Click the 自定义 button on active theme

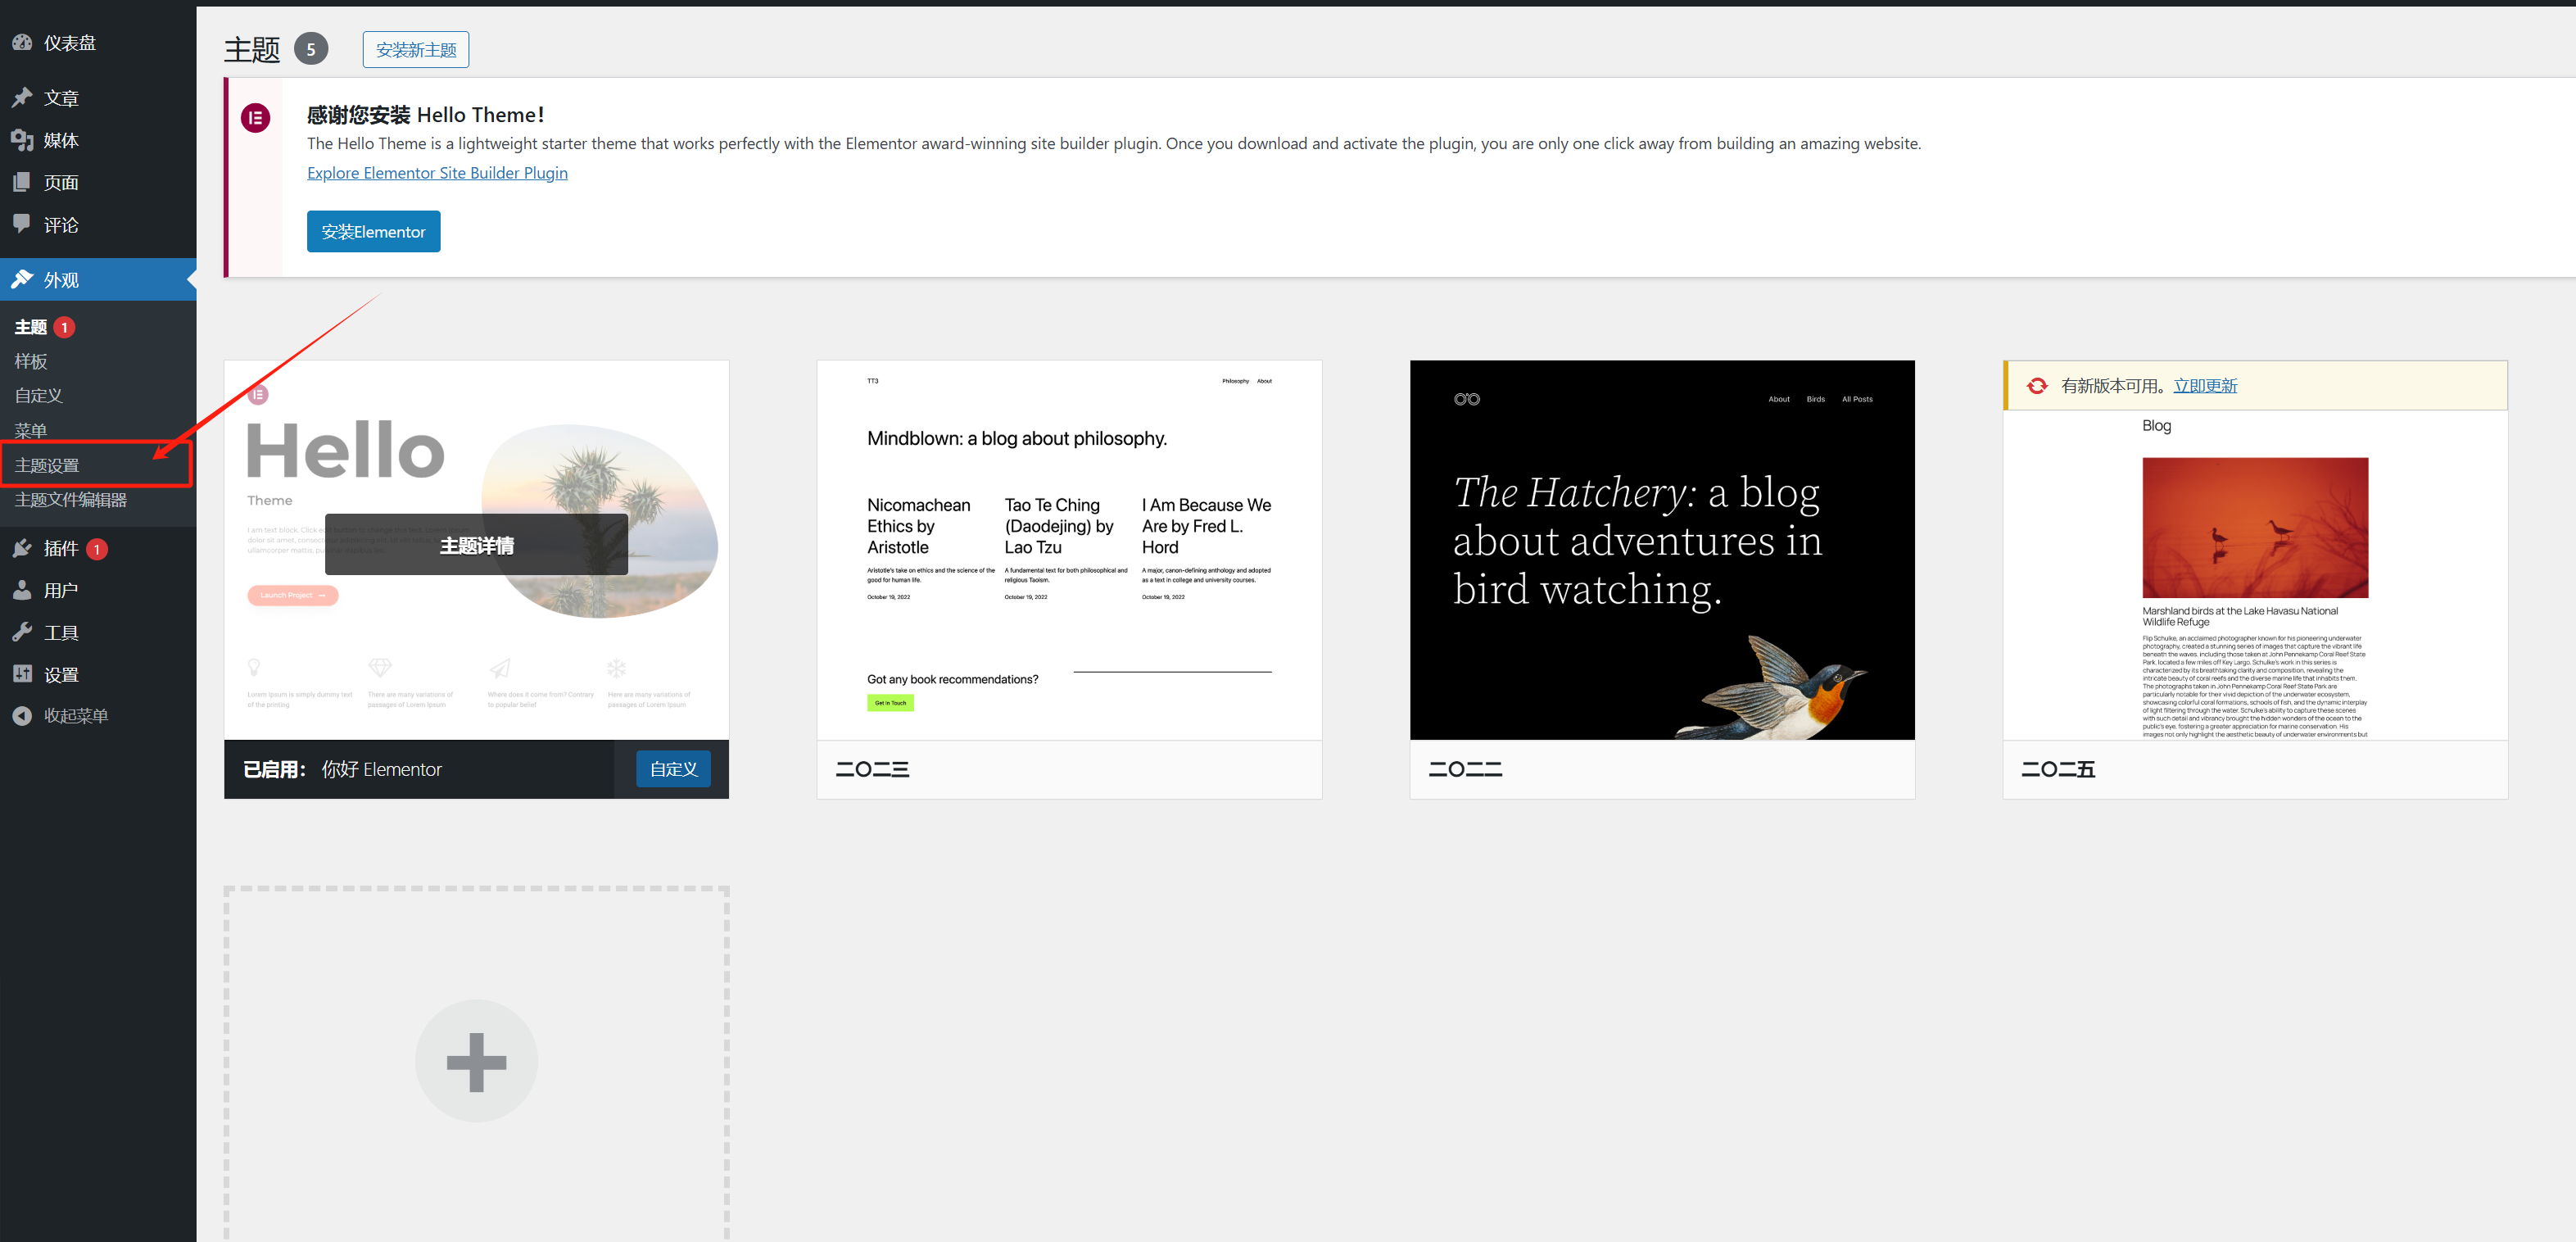coord(673,769)
